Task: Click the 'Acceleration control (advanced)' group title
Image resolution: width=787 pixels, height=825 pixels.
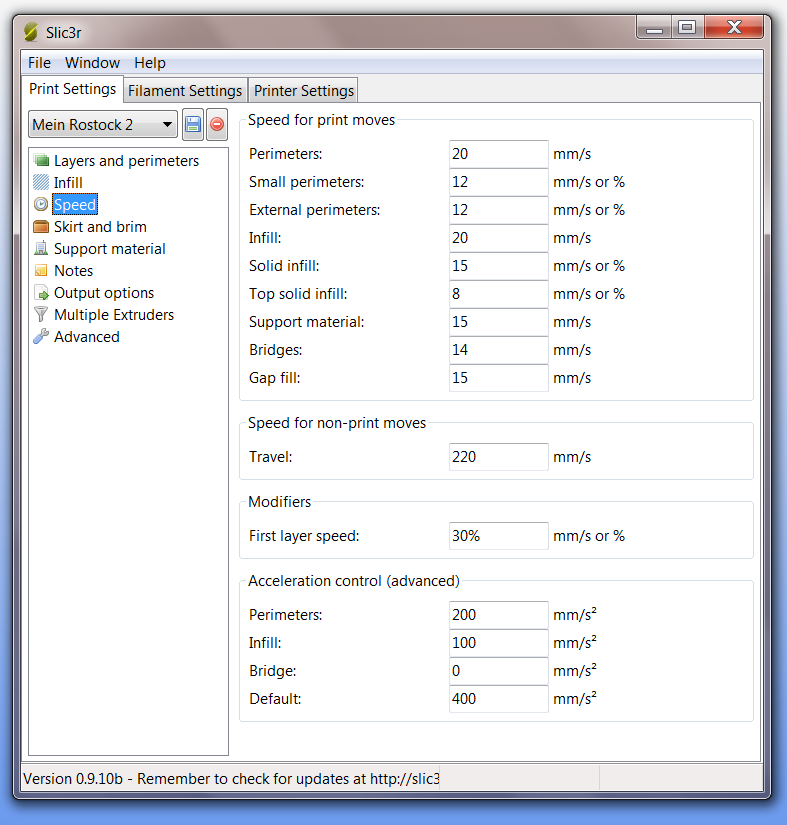Action: [354, 581]
